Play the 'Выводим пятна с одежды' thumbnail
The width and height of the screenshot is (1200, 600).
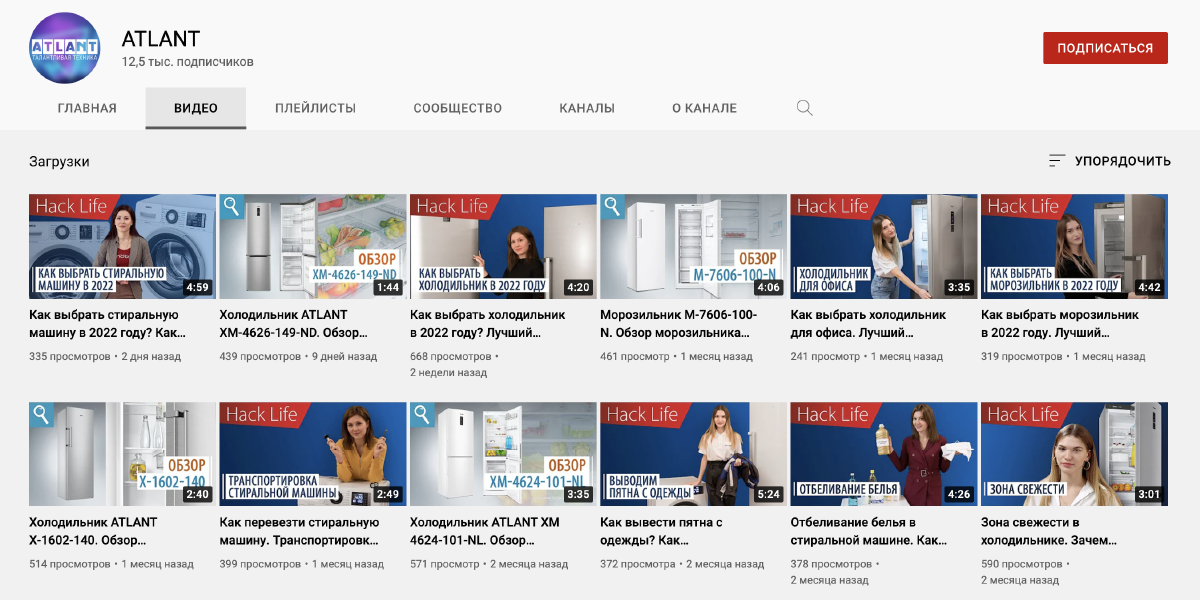[694, 454]
